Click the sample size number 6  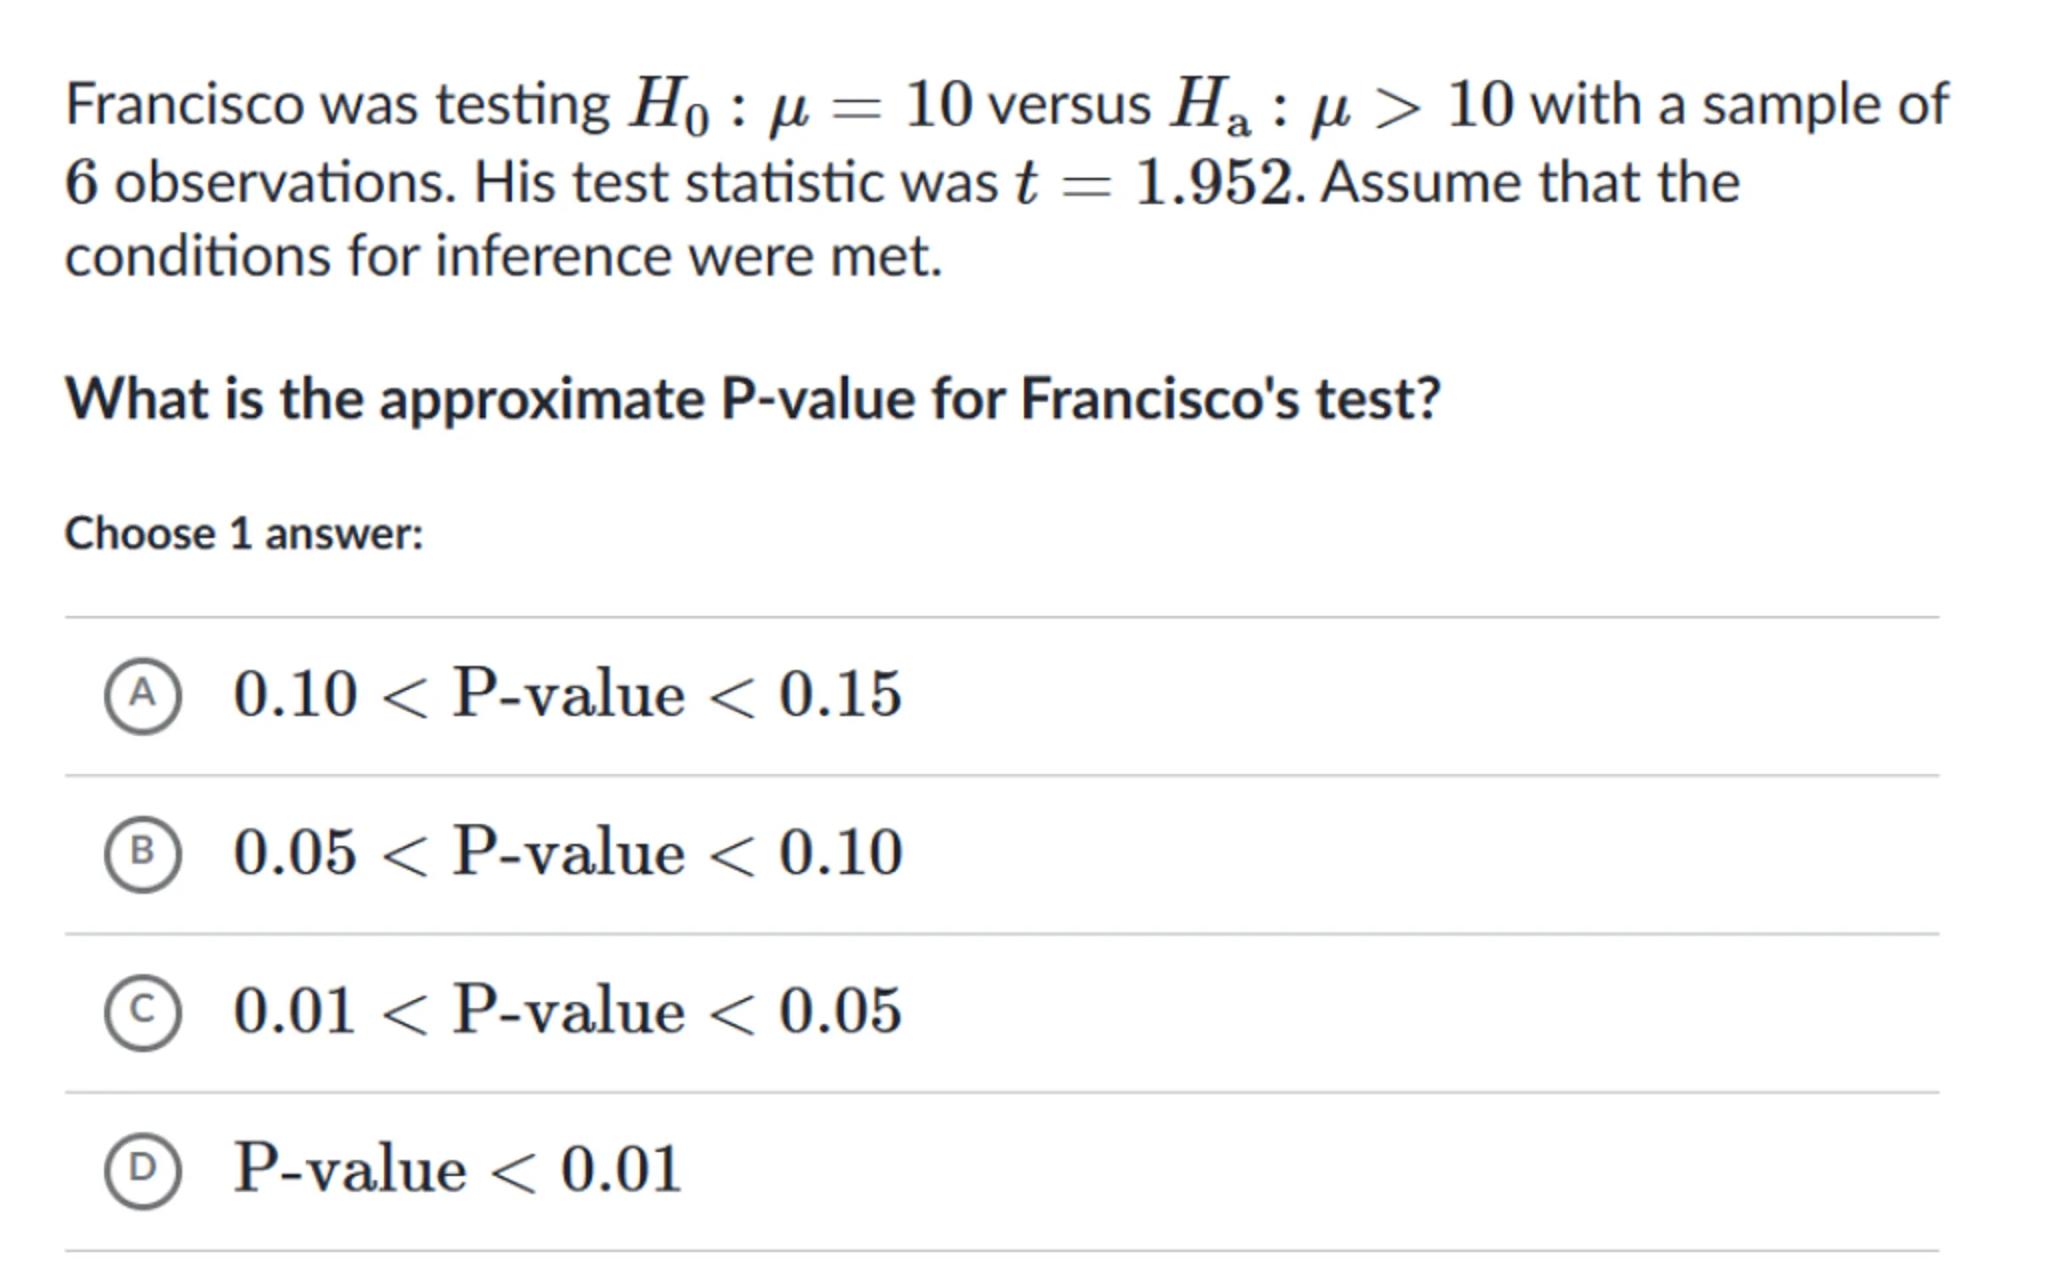pyautogui.click(x=81, y=184)
